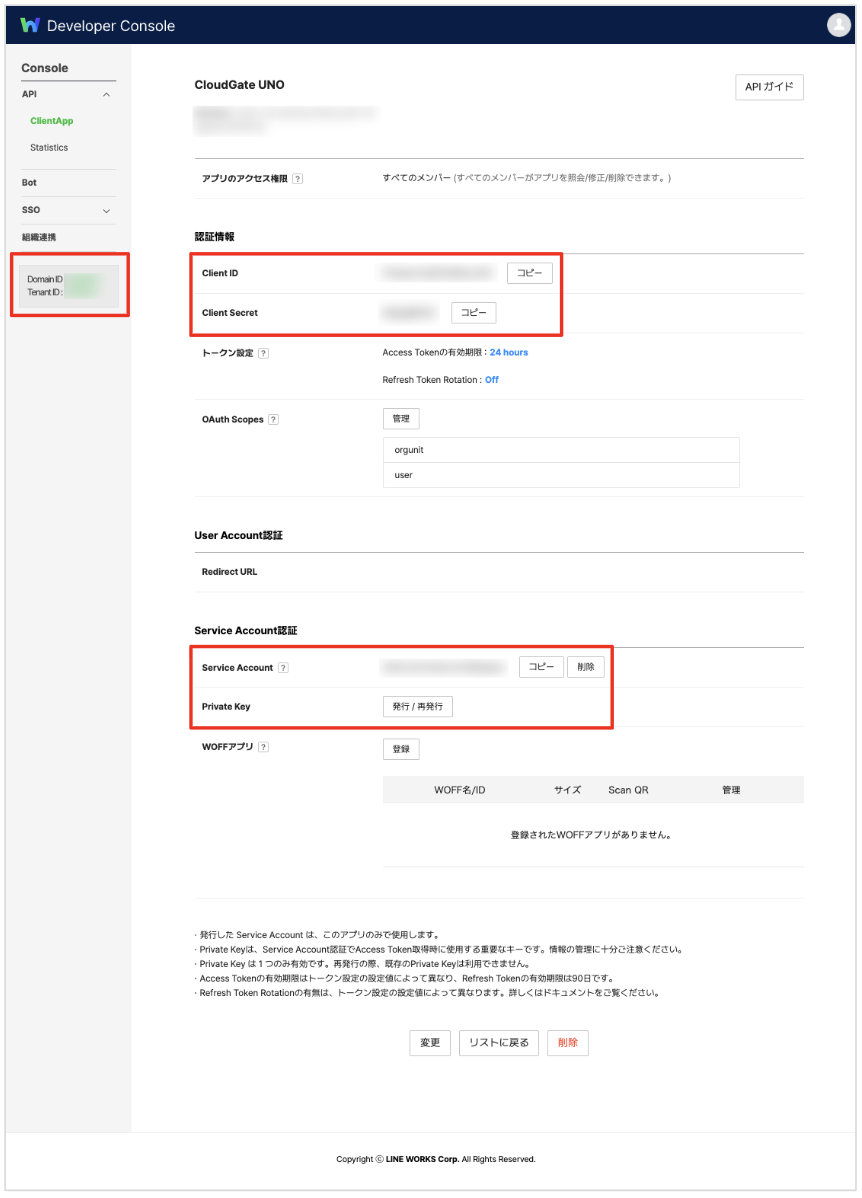This screenshot has width=862, height=1198.
Task: Click the リストに戻る button
Action: pos(499,1043)
